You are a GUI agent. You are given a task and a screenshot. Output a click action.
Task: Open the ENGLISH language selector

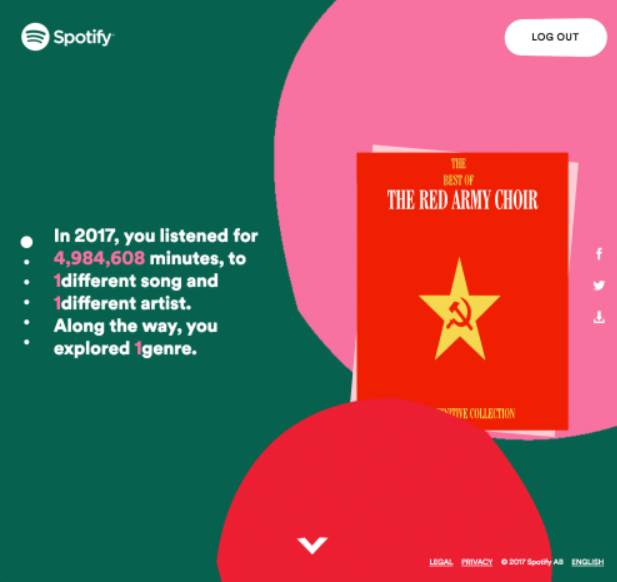(x=587, y=562)
